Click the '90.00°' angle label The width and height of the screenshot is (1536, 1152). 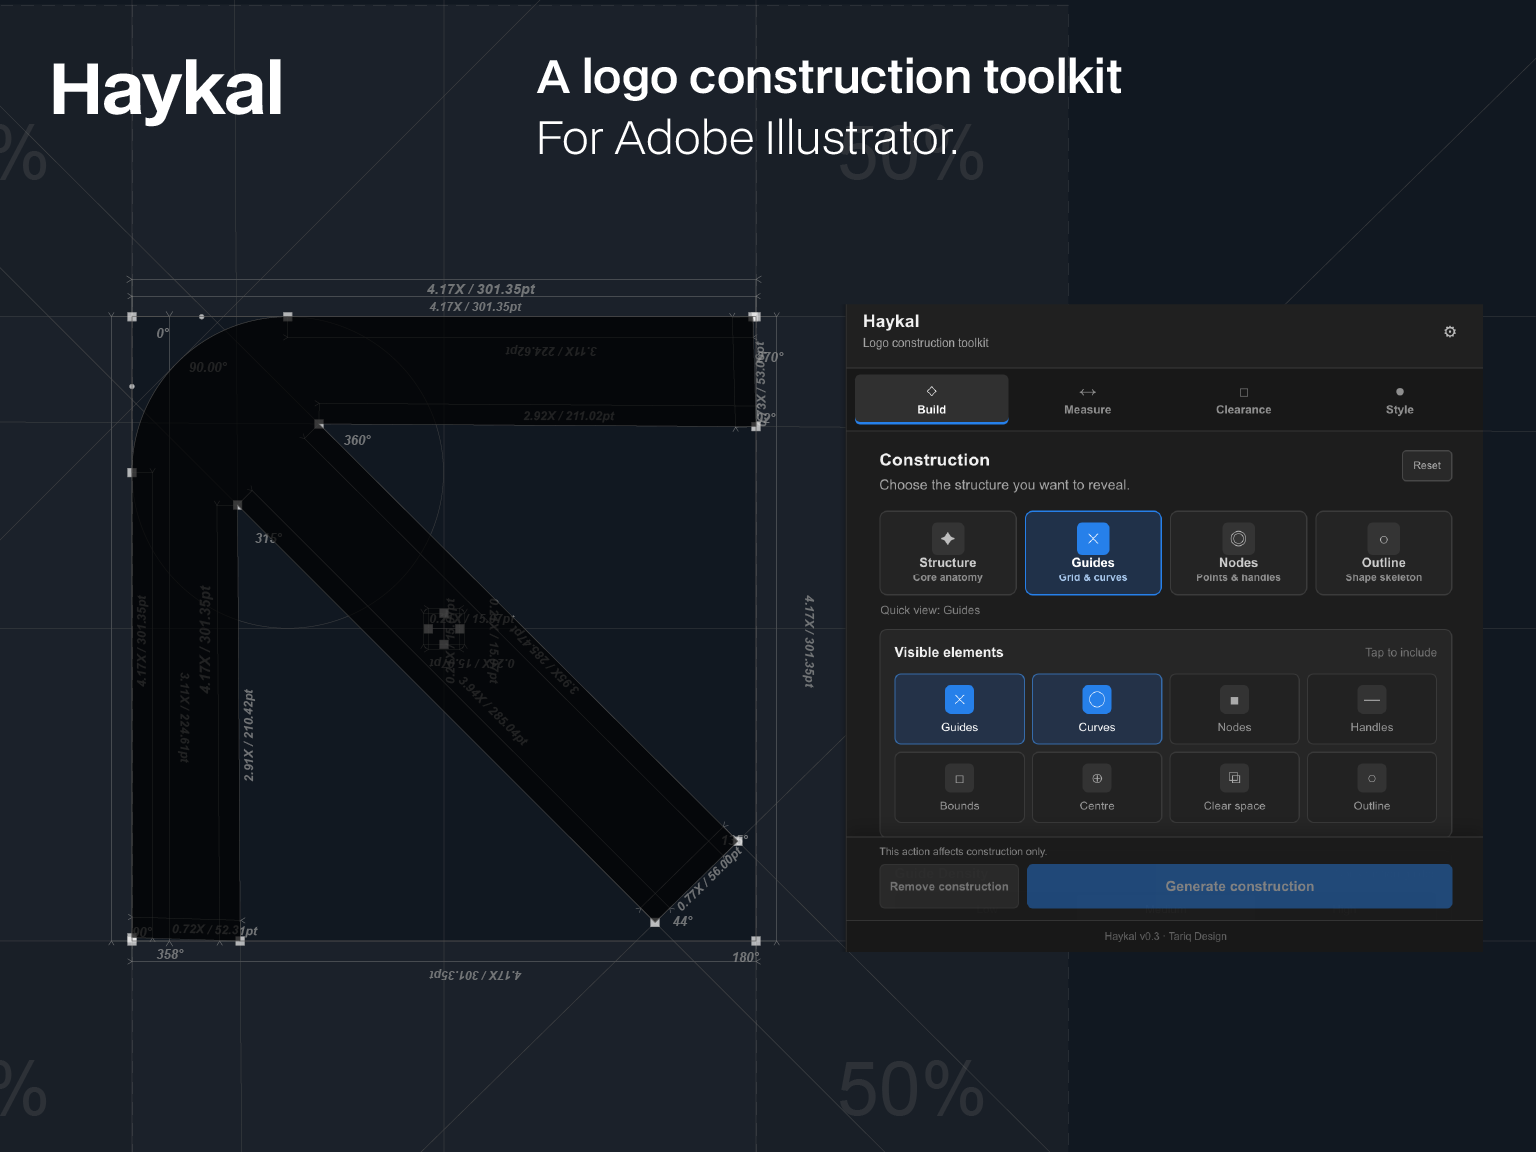tap(208, 367)
